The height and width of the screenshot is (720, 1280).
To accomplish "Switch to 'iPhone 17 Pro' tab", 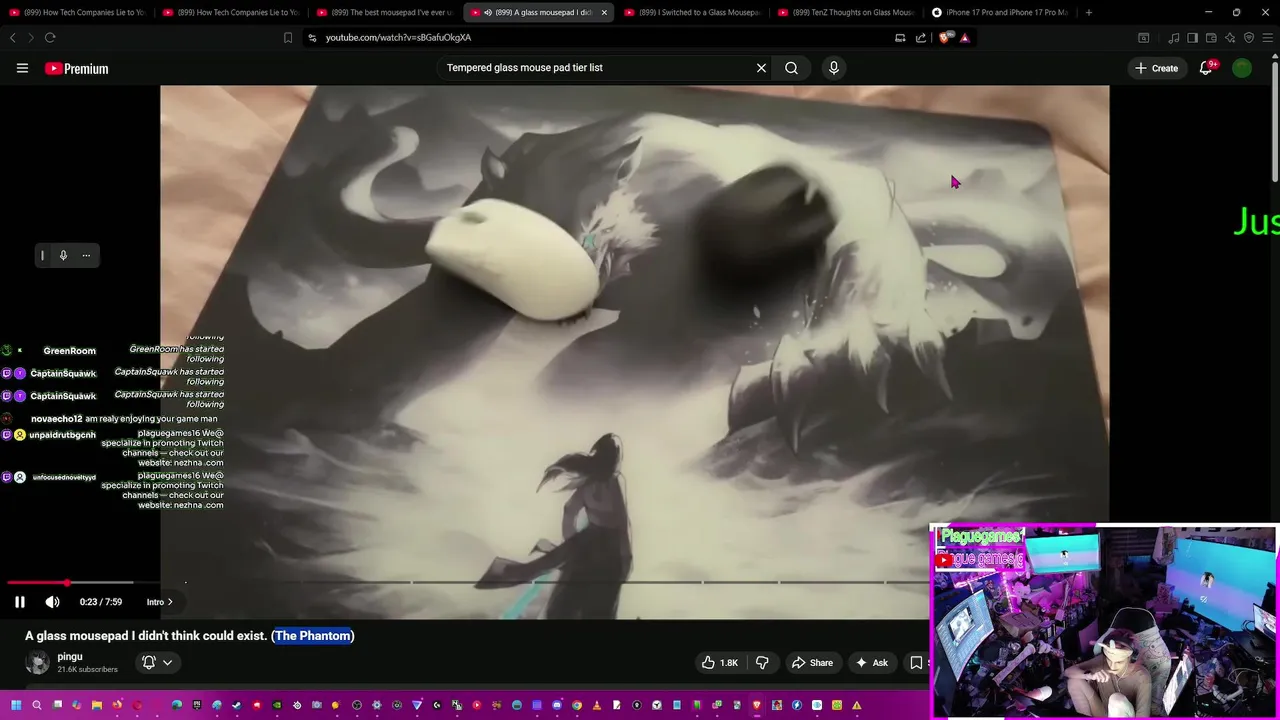I will point(1000,12).
